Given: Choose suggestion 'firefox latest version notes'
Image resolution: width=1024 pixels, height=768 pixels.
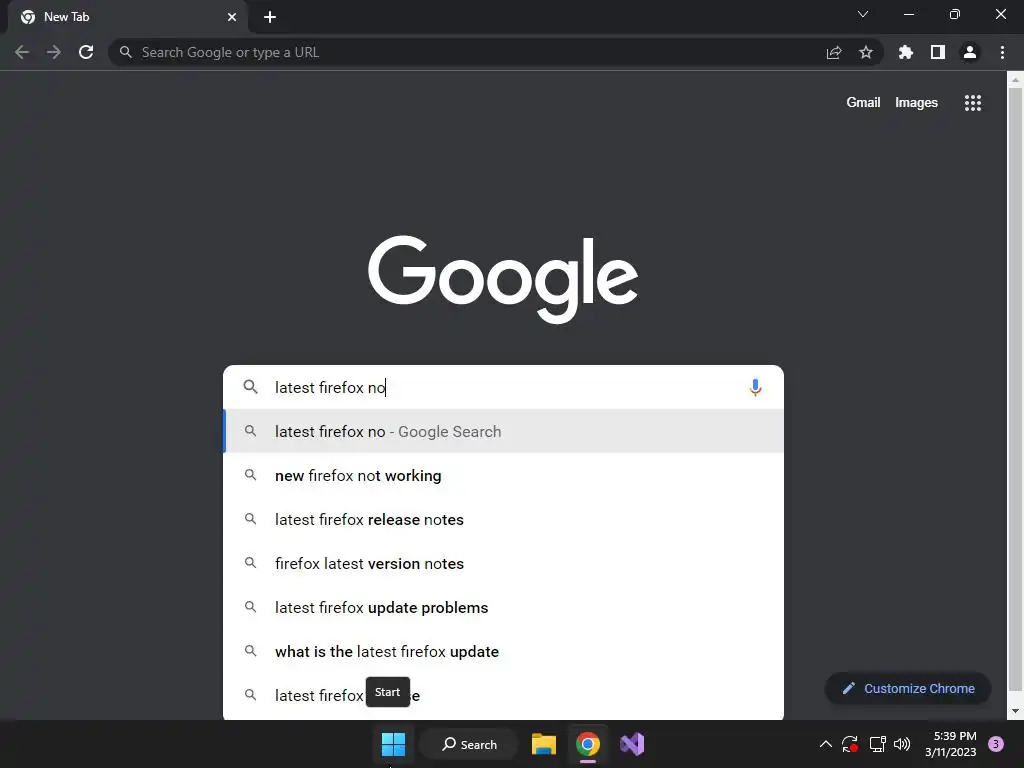Looking at the screenshot, I should coord(504,563).
